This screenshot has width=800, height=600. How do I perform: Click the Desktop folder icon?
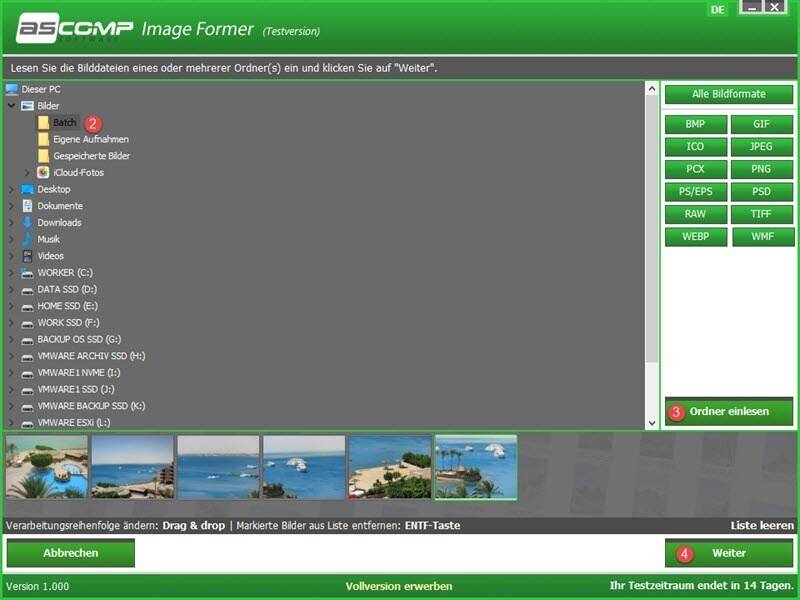pyautogui.click(x=27, y=189)
